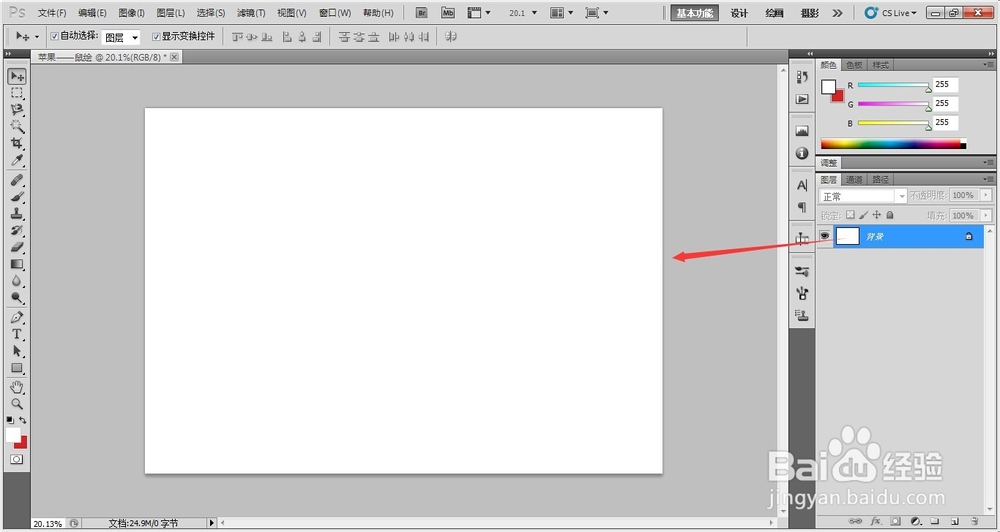1000x532 pixels.
Task: Uncheck the 显示变换控件 checkbox
Action: coord(156,37)
